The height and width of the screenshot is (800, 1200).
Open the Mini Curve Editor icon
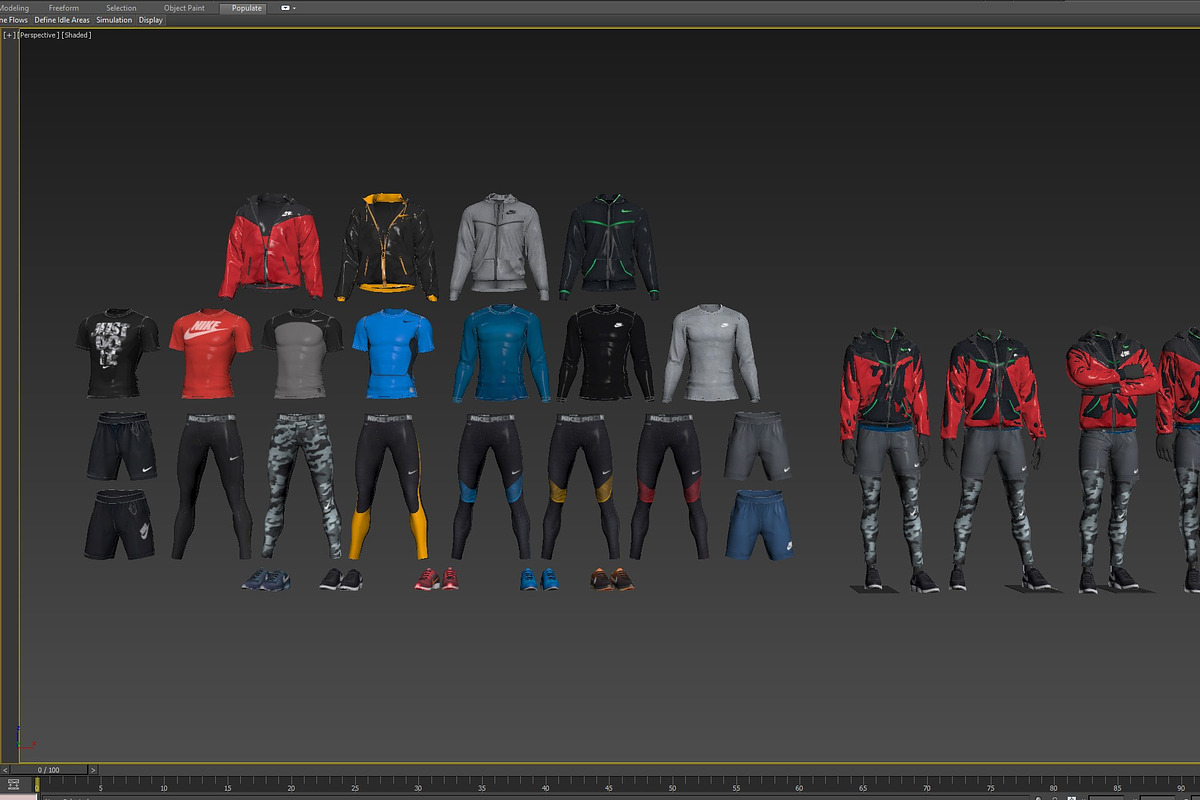coord(13,786)
